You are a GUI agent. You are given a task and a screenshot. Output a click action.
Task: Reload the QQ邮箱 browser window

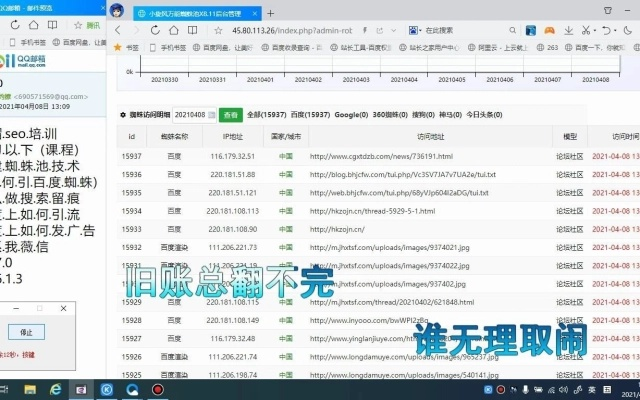[15, 25]
